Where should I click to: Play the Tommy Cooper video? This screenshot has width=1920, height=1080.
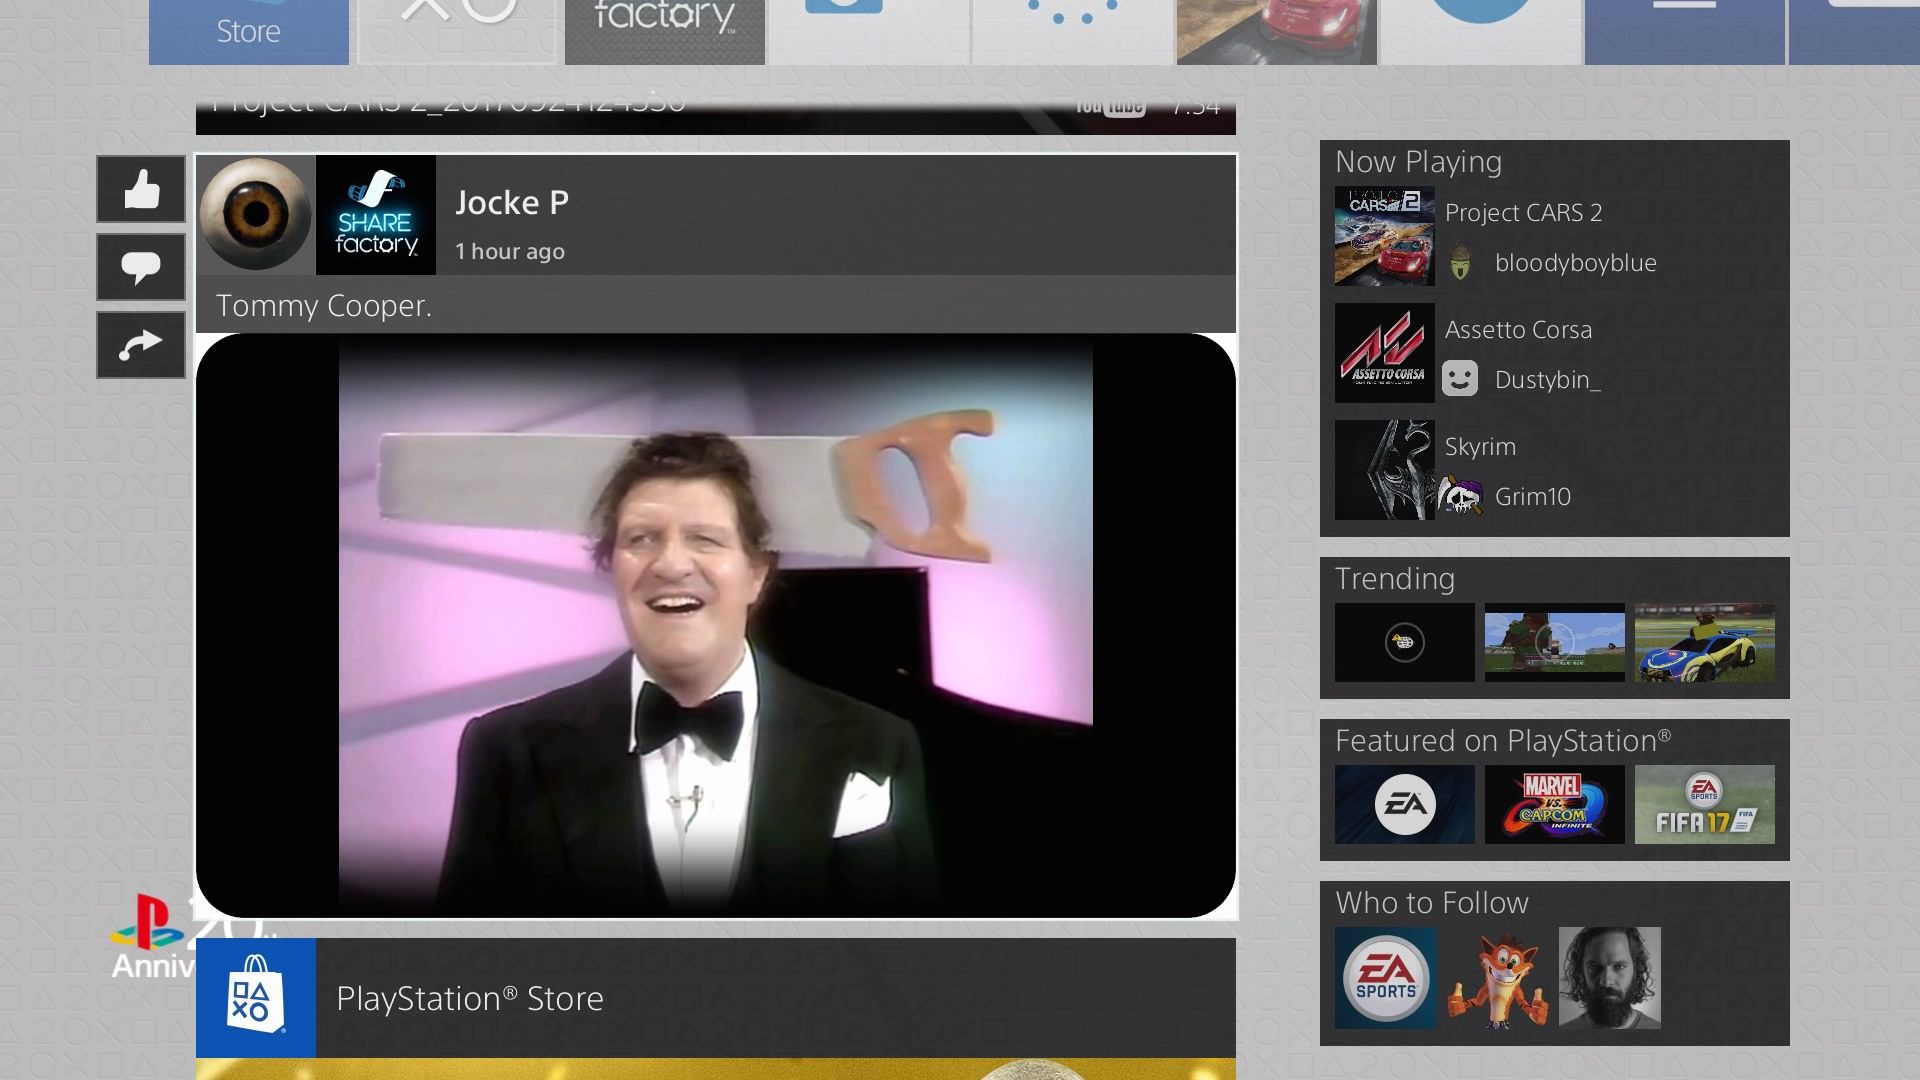pos(716,625)
